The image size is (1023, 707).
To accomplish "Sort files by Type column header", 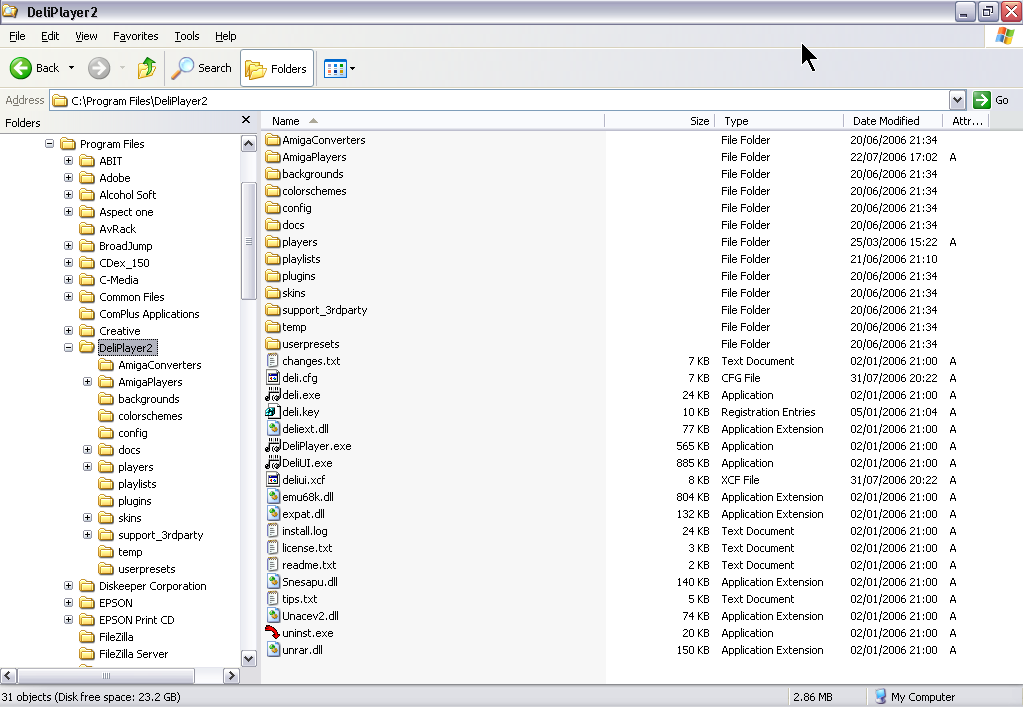I will [x=779, y=121].
